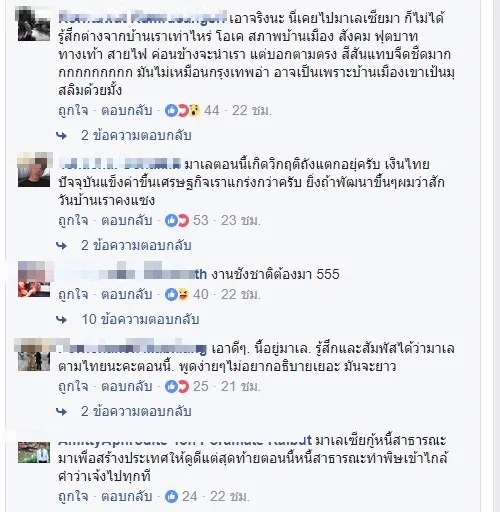Click the reaction icons showing 44 reactions
500x512 pixels.
tap(182, 110)
